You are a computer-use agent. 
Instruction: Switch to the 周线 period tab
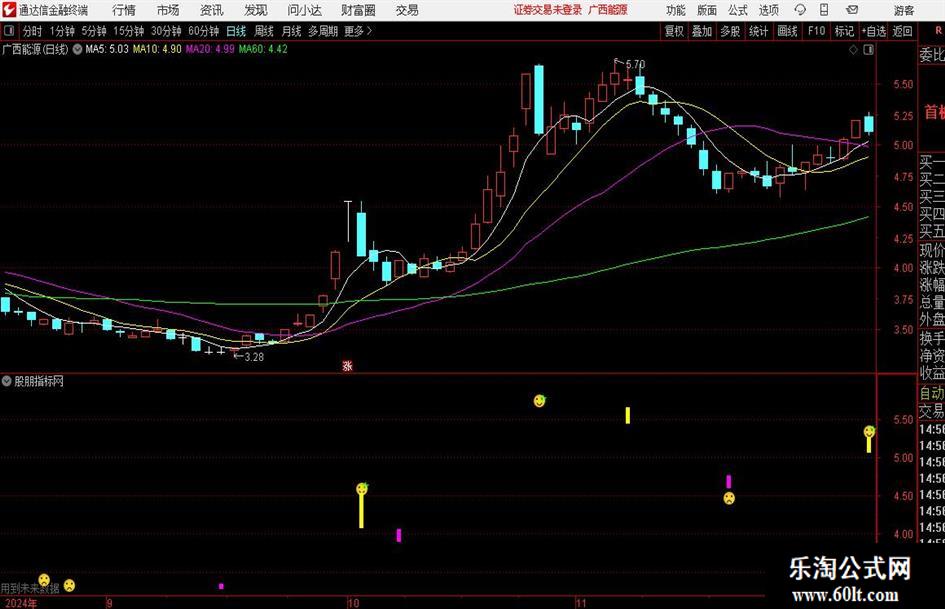[x=264, y=31]
